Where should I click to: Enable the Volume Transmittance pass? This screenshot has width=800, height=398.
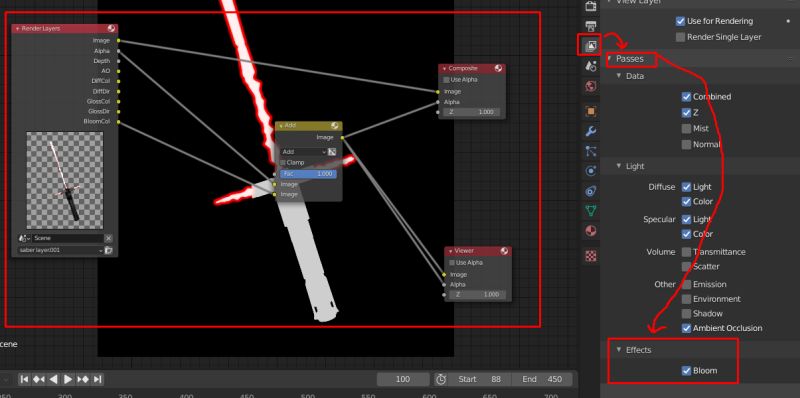(x=686, y=252)
